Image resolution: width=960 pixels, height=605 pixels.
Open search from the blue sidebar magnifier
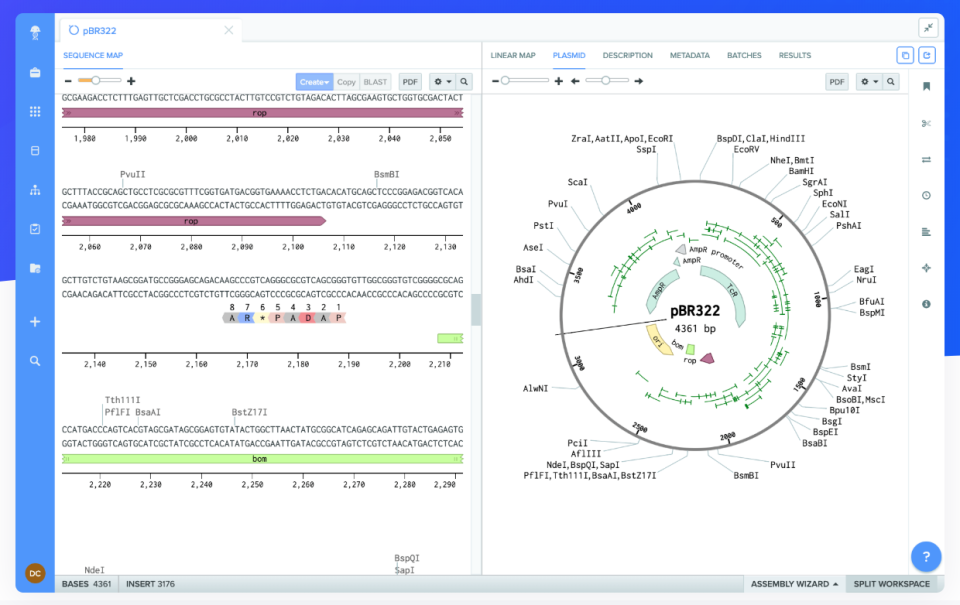click(x=34, y=360)
